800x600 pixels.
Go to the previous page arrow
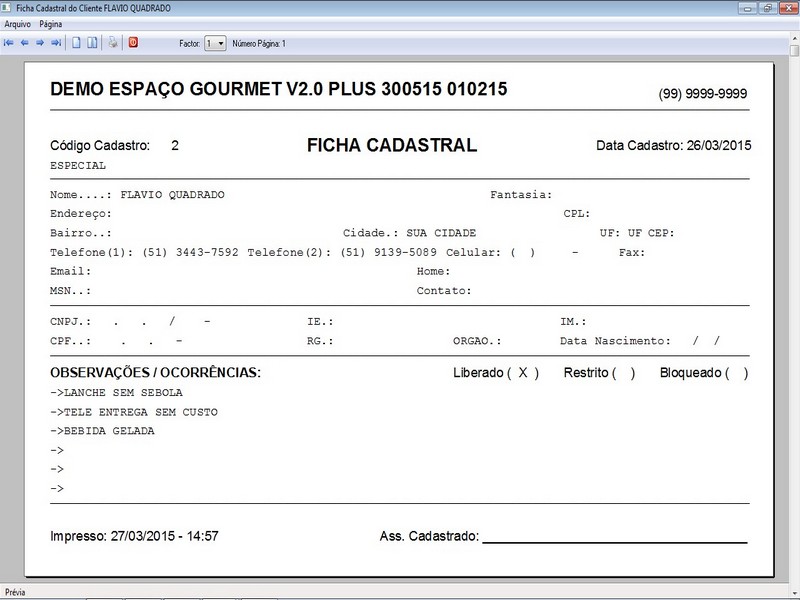point(24,43)
